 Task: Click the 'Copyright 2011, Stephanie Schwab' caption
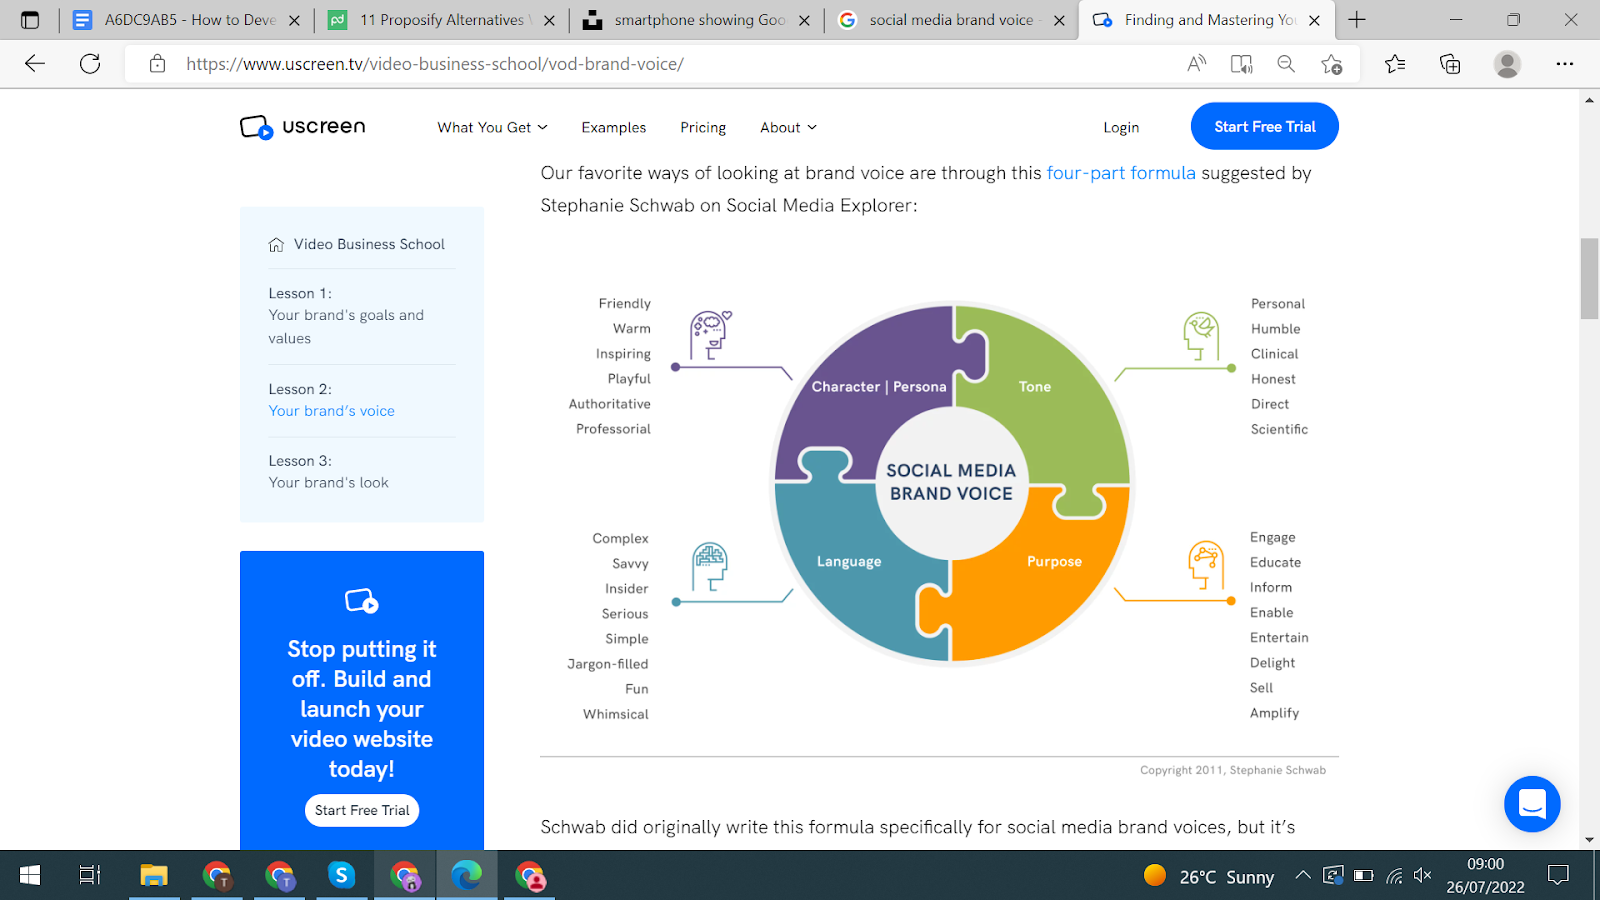click(1233, 770)
